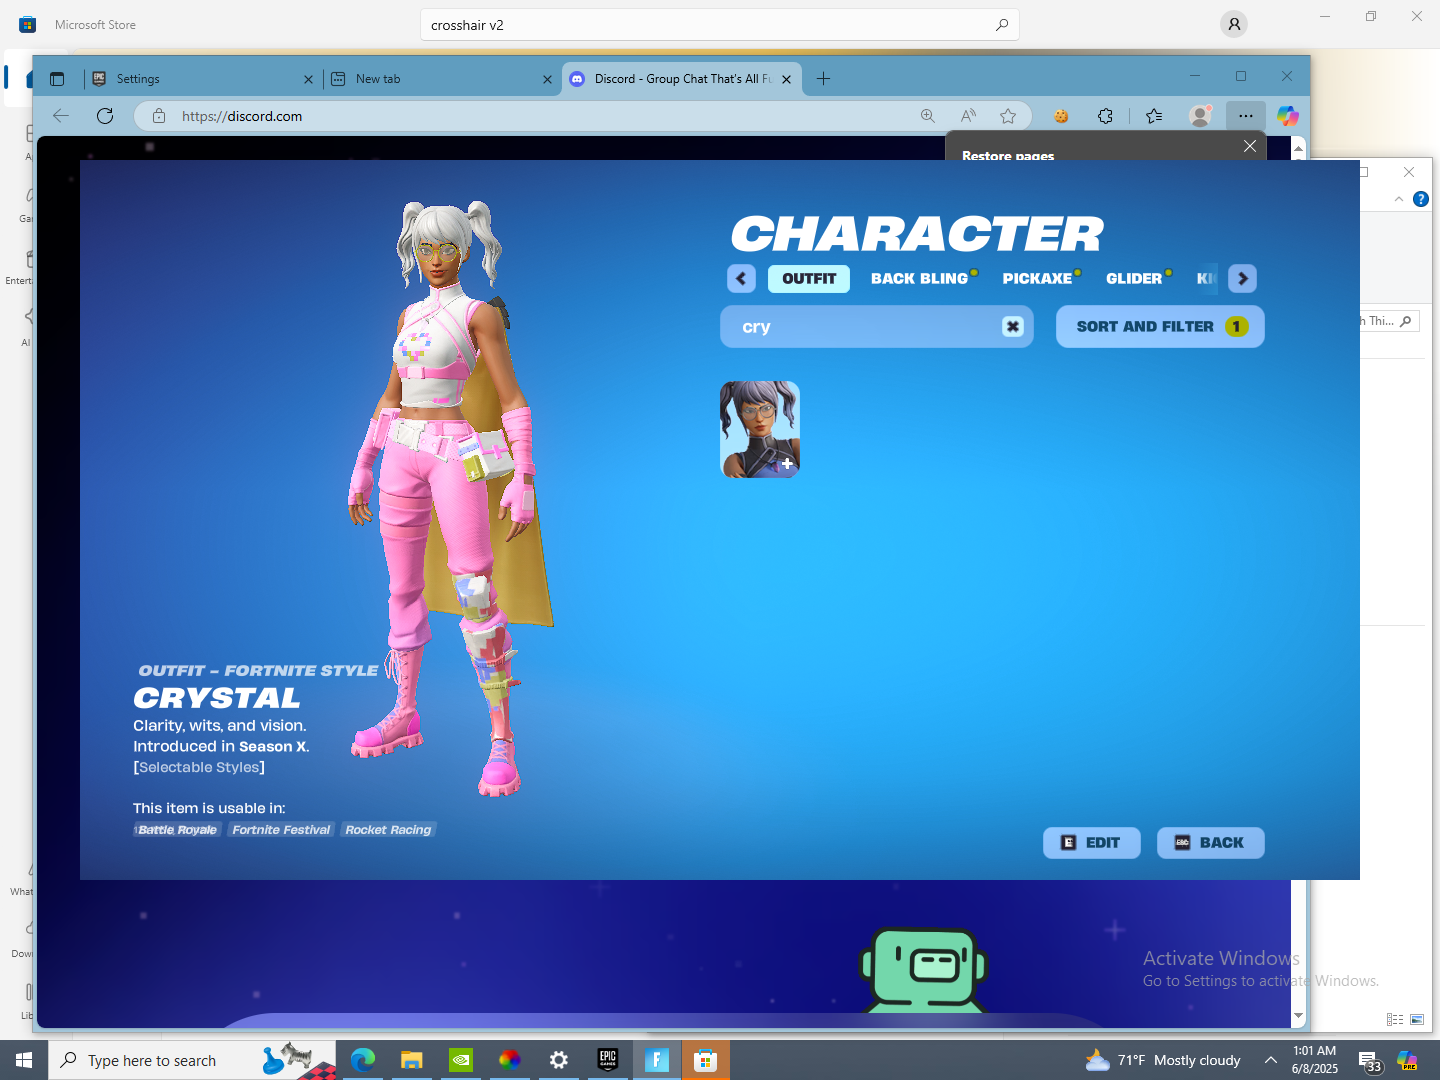Click the Microsoft Store search magnifier
1440x1080 pixels.
1001,25
